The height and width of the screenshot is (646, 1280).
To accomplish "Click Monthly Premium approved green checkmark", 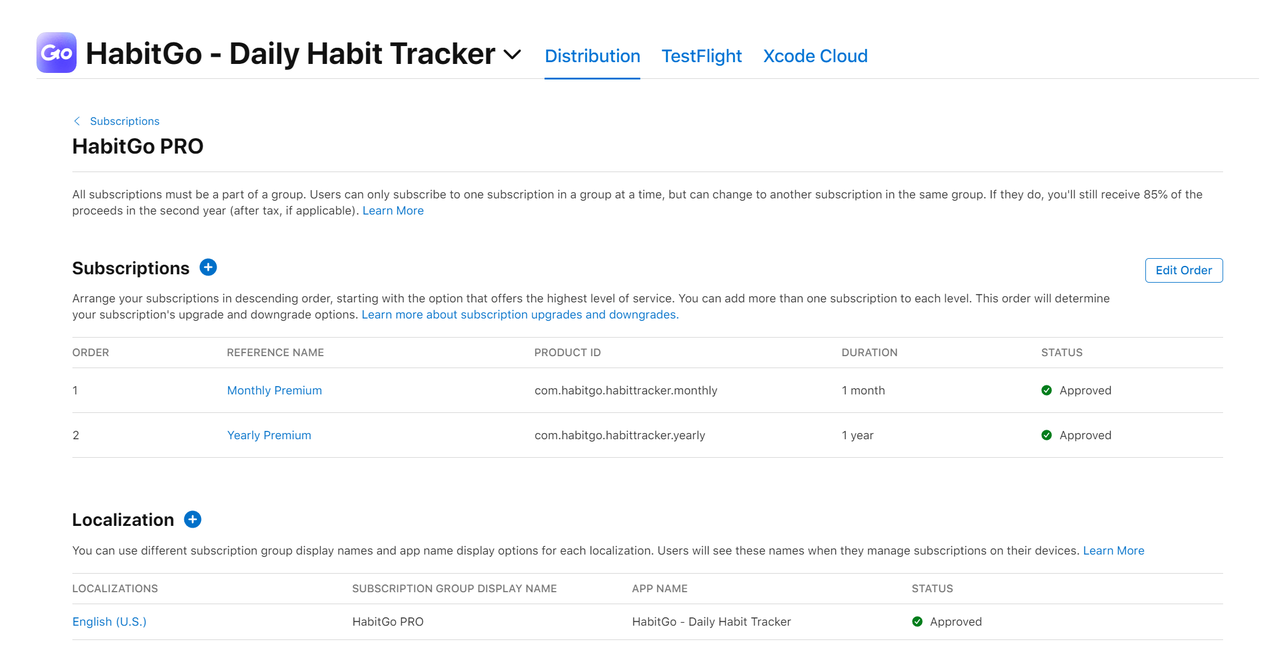I will [x=1046, y=390].
